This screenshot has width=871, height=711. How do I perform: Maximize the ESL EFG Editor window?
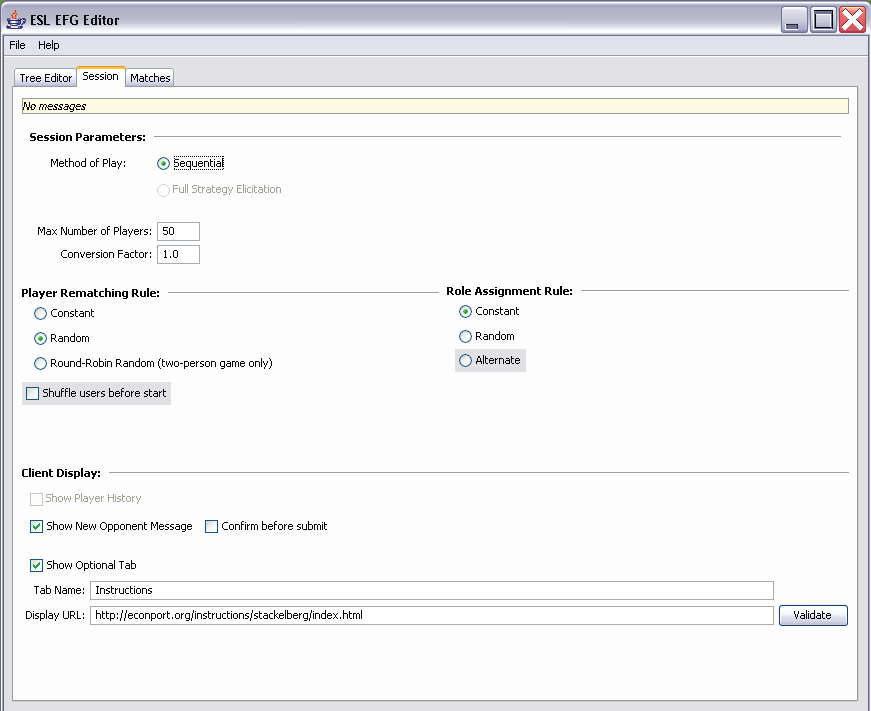[x=823, y=20]
